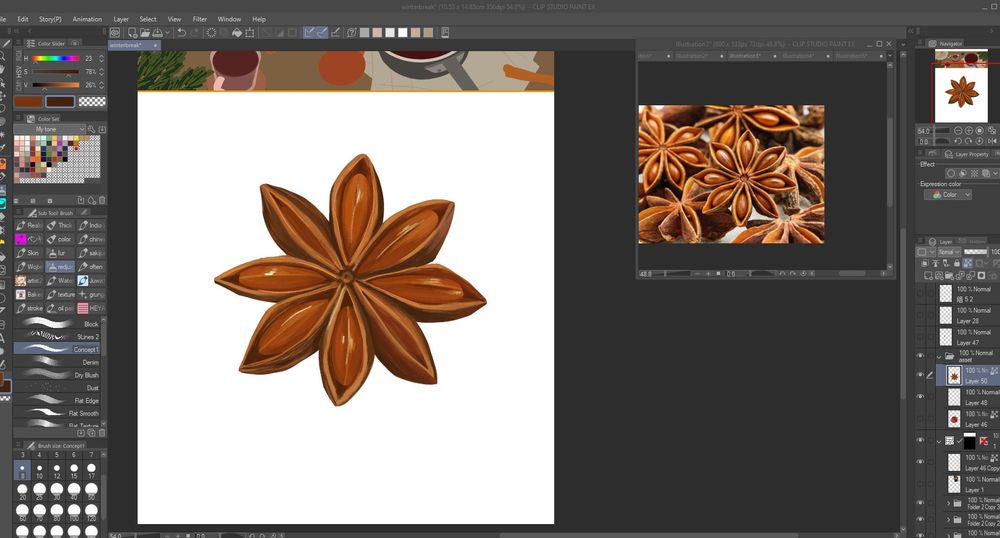This screenshot has height=538, width=1000.
Task: Select the Magnifier zoom tool in the toolbar
Action: click(5, 57)
